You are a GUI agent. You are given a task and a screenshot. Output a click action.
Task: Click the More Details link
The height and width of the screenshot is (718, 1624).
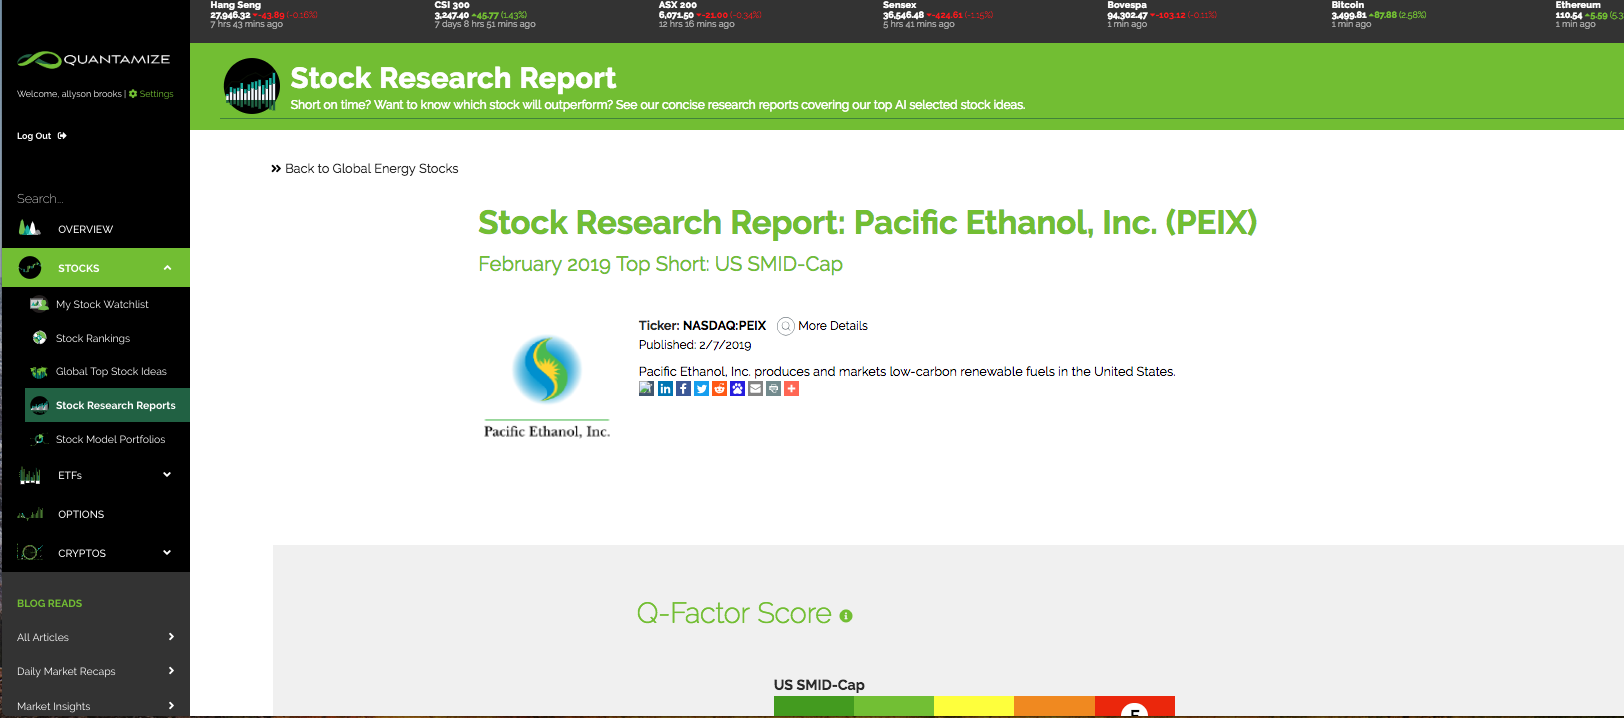(x=833, y=326)
